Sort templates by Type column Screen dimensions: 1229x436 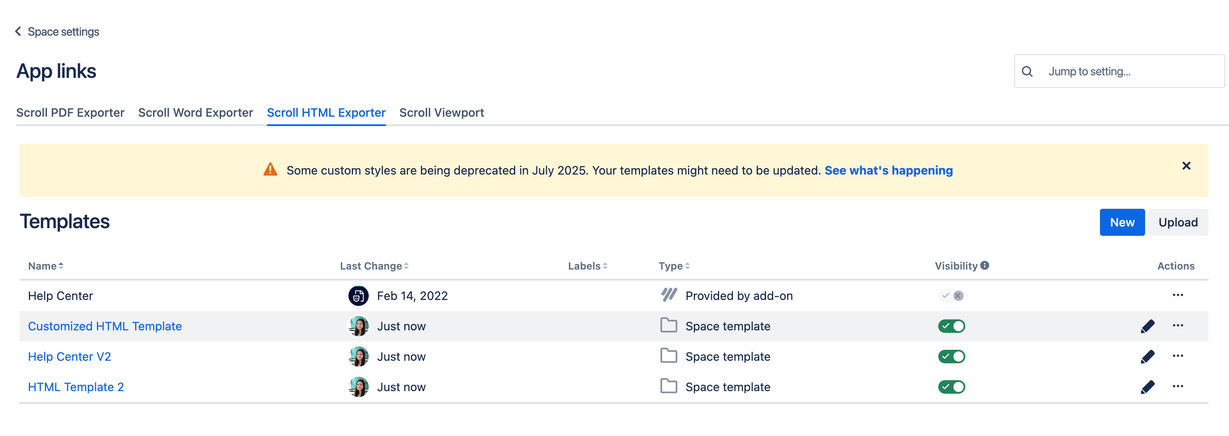673,266
